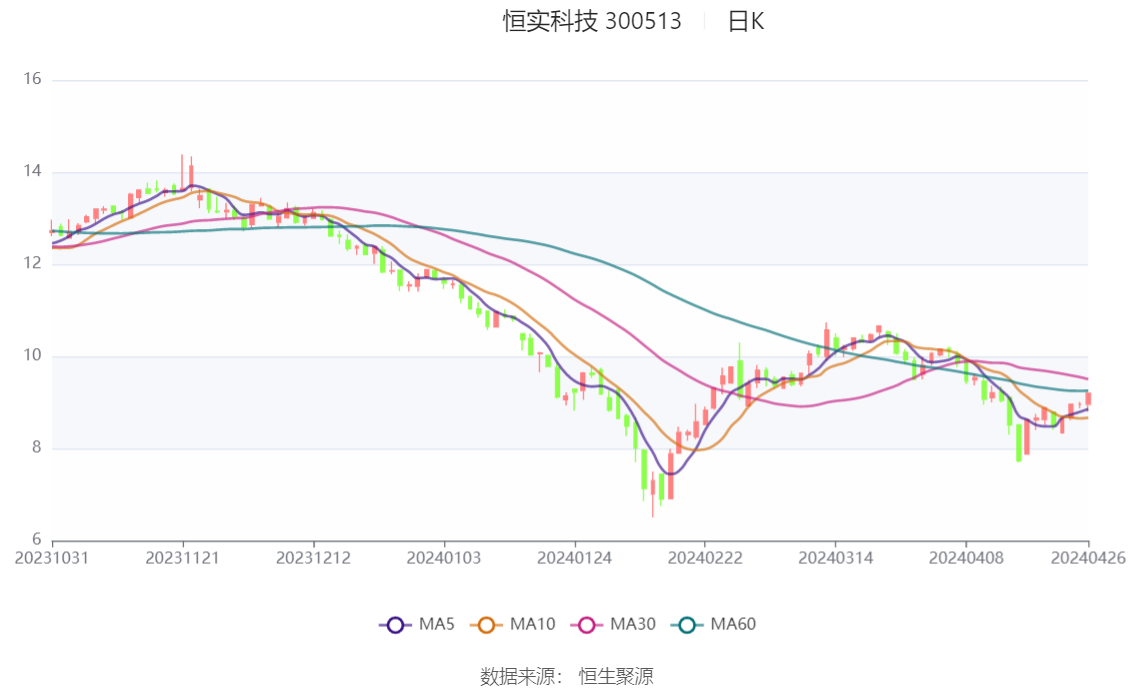
Task: Select the 日K label beside the title
Action: (746, 22)
